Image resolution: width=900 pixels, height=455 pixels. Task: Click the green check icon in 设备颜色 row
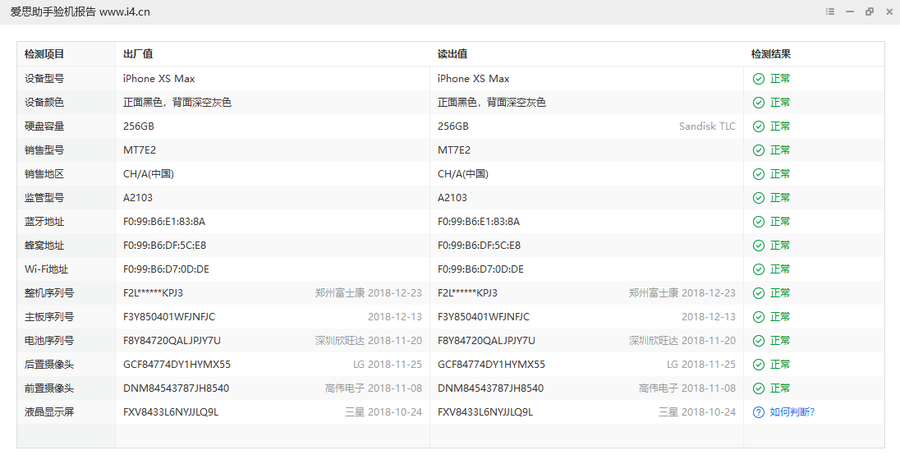[x=759, y=103]
